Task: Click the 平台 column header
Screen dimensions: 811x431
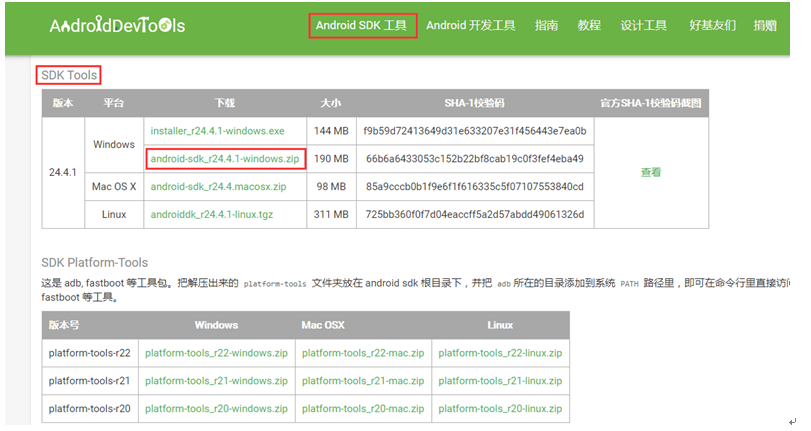Action: (x=114, y=103)
